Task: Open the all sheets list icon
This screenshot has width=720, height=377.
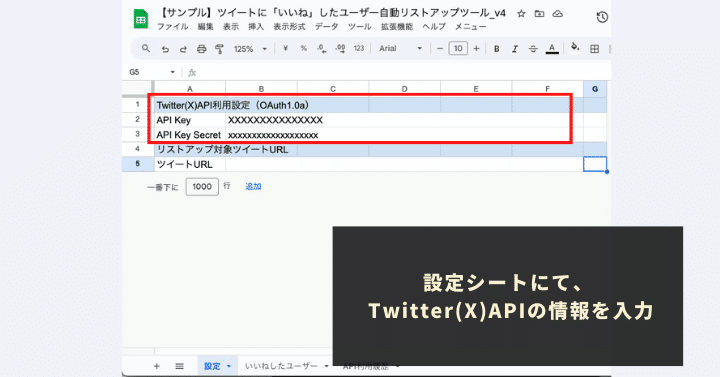Action: pyautogui.click(x=179, y=366)
